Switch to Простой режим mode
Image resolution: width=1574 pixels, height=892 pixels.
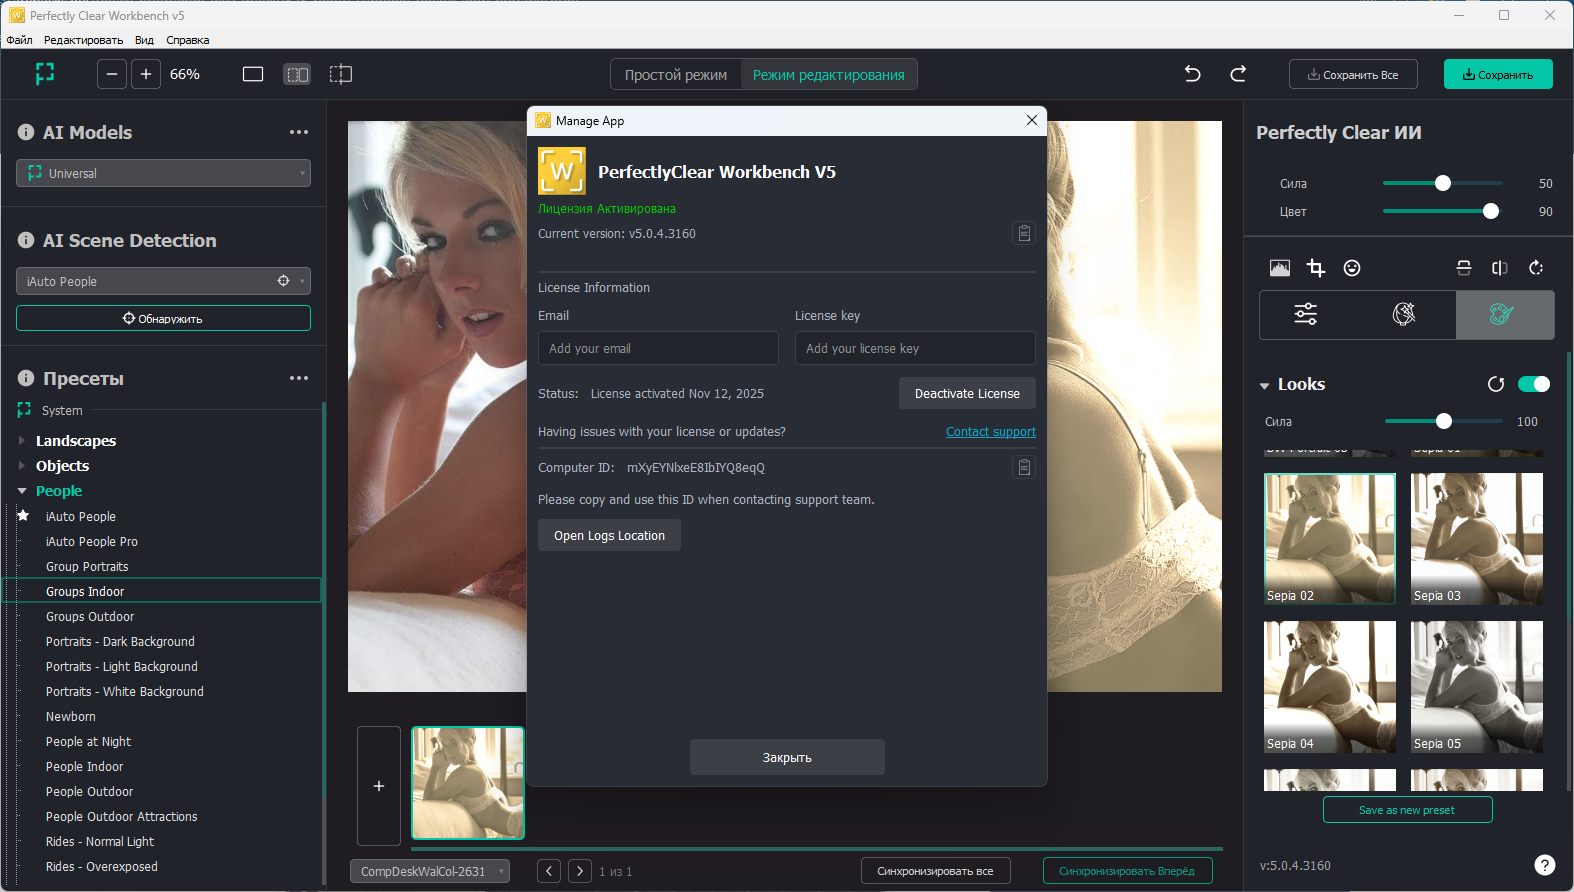(676, 75)
